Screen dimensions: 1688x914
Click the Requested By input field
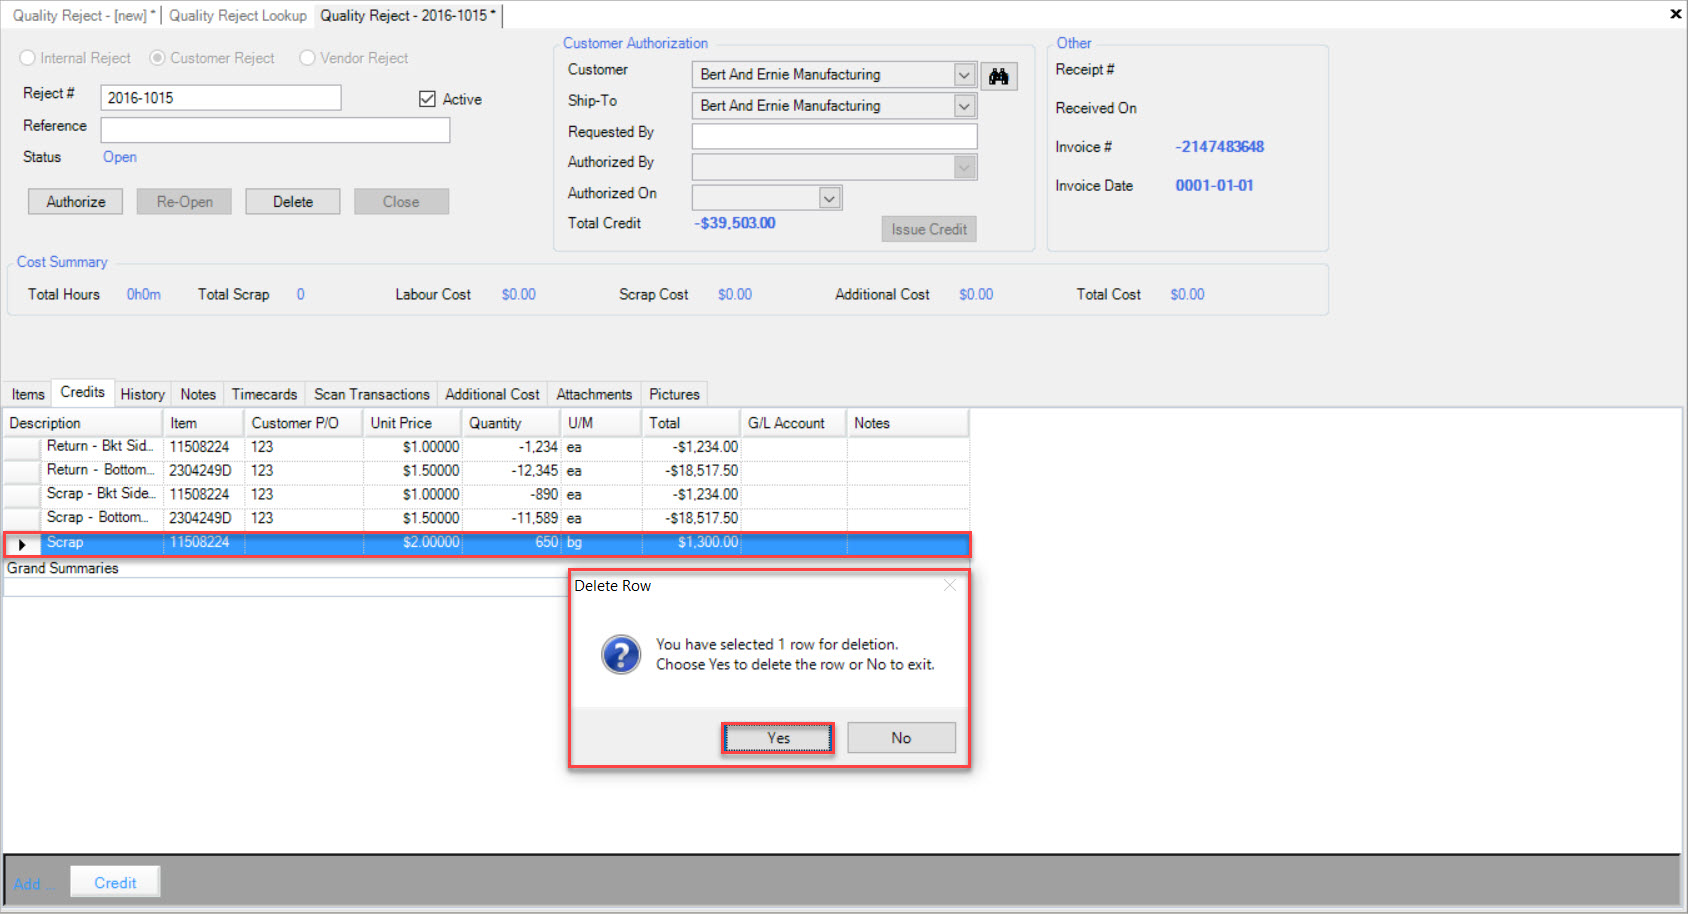pyautogui.click(x=834, y=136)
